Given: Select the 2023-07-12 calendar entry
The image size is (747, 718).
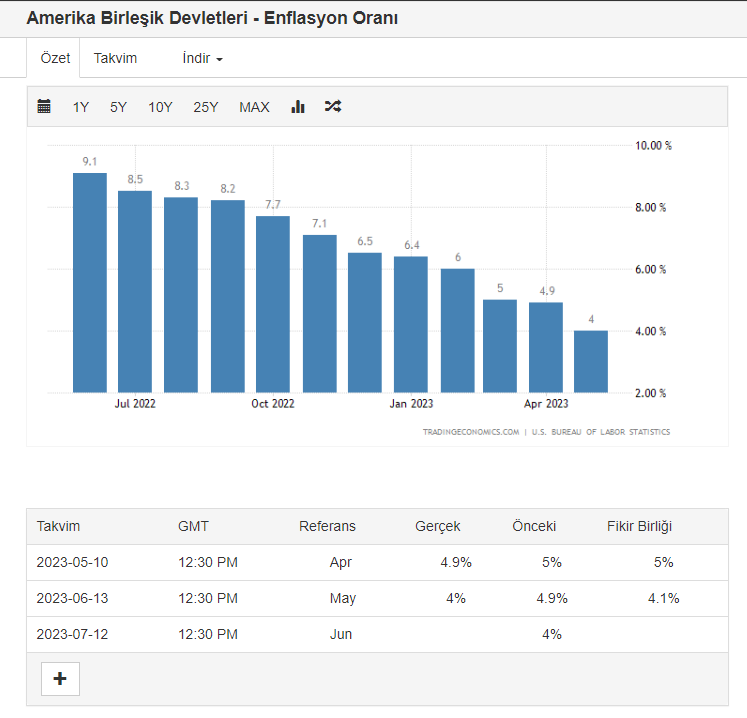Looking at the screenshot, I should point(72,634).
